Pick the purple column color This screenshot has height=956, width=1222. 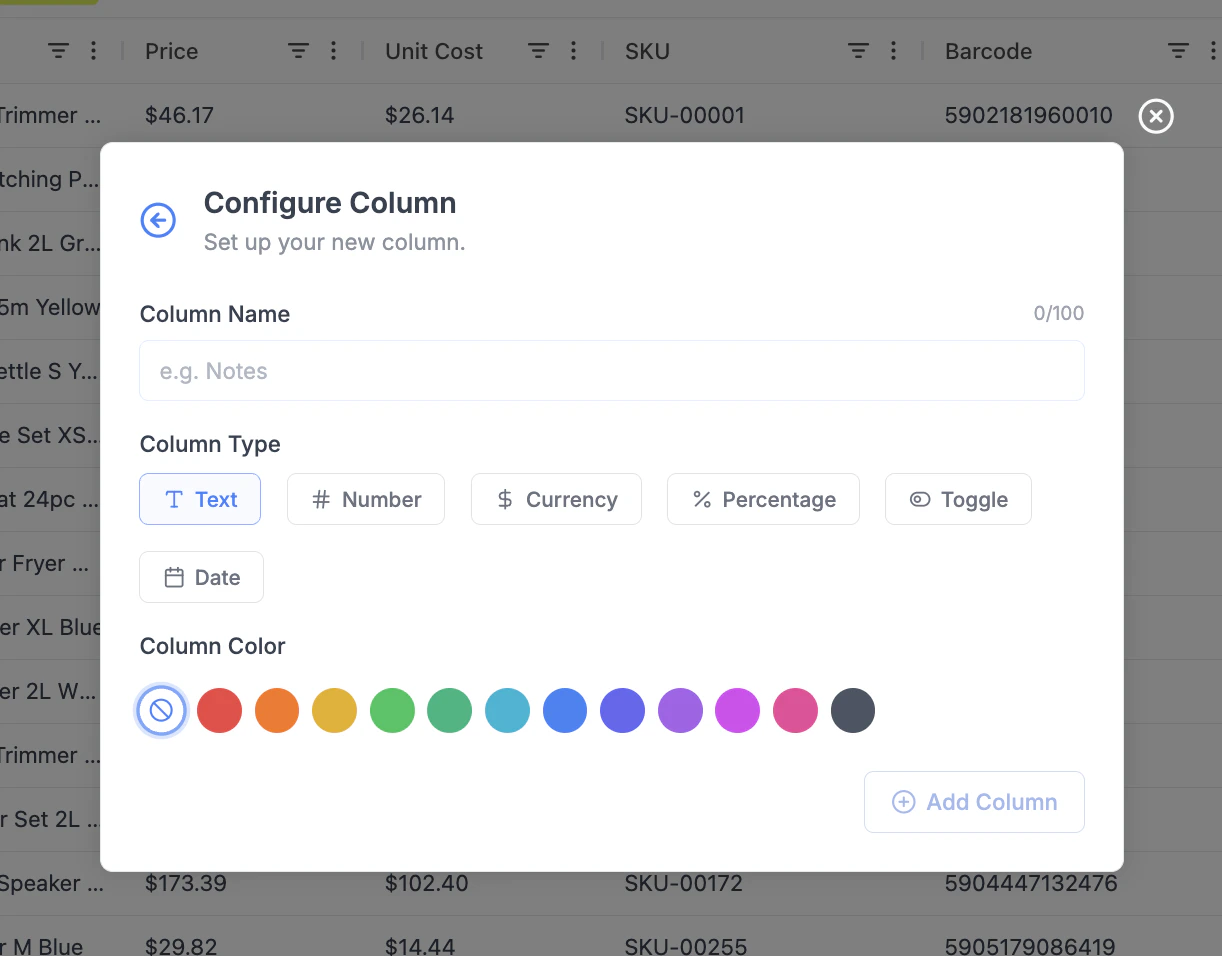(x=680, y=711)
